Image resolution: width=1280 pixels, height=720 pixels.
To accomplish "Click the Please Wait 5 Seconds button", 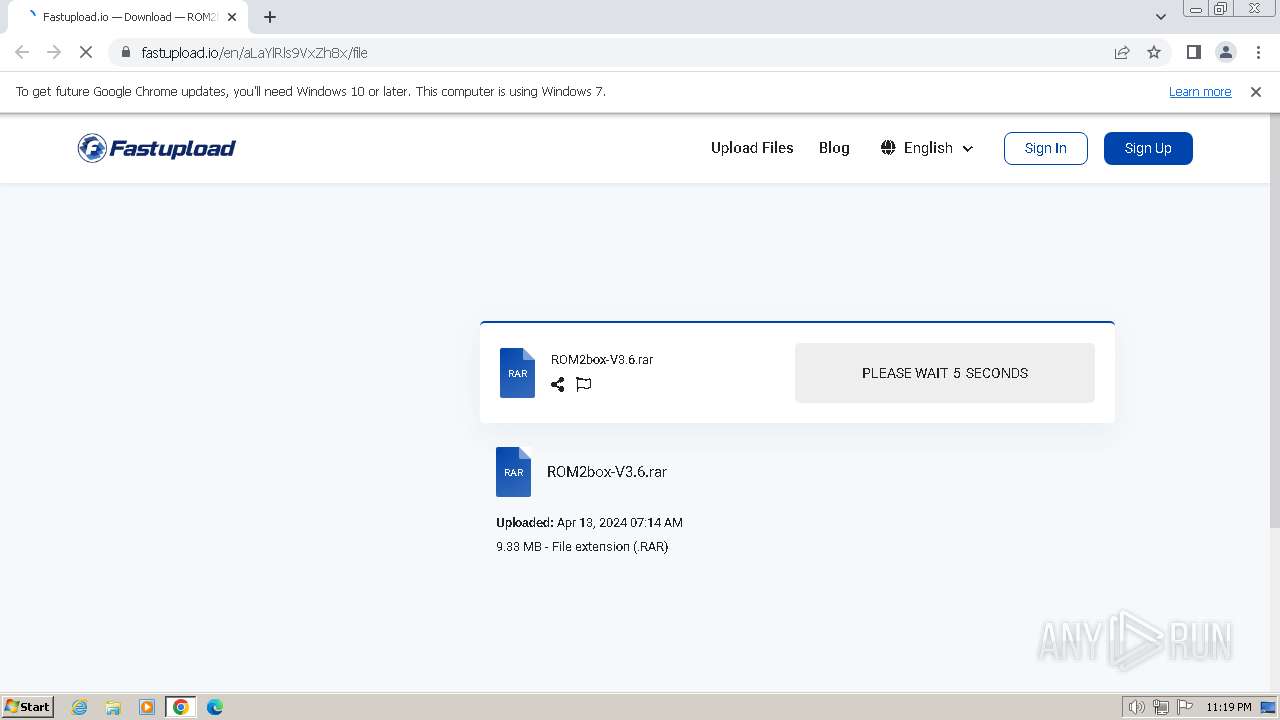I will point(945,373).
